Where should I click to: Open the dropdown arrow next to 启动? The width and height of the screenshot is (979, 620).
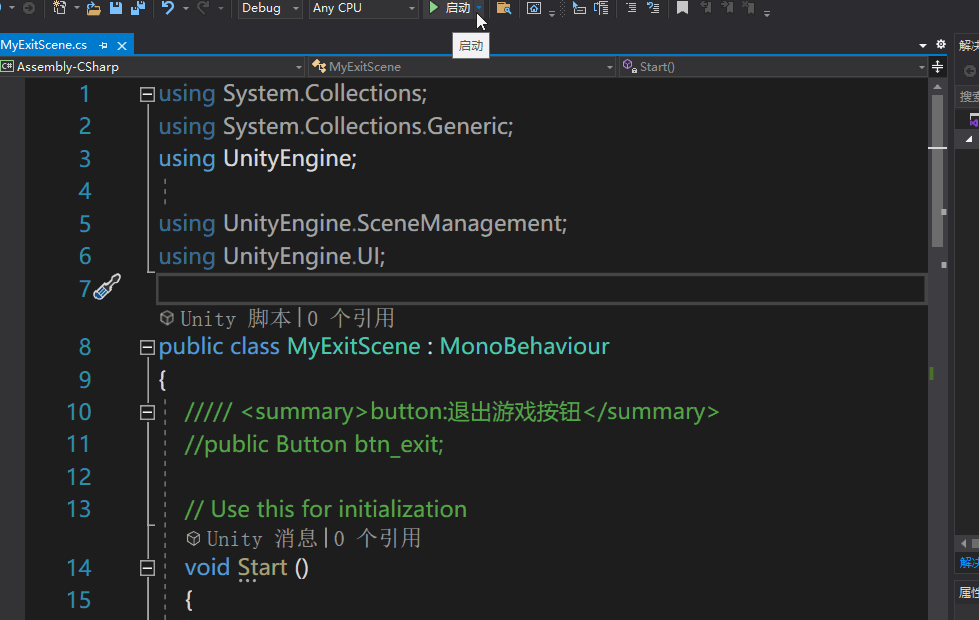click(x=479, y=10)
